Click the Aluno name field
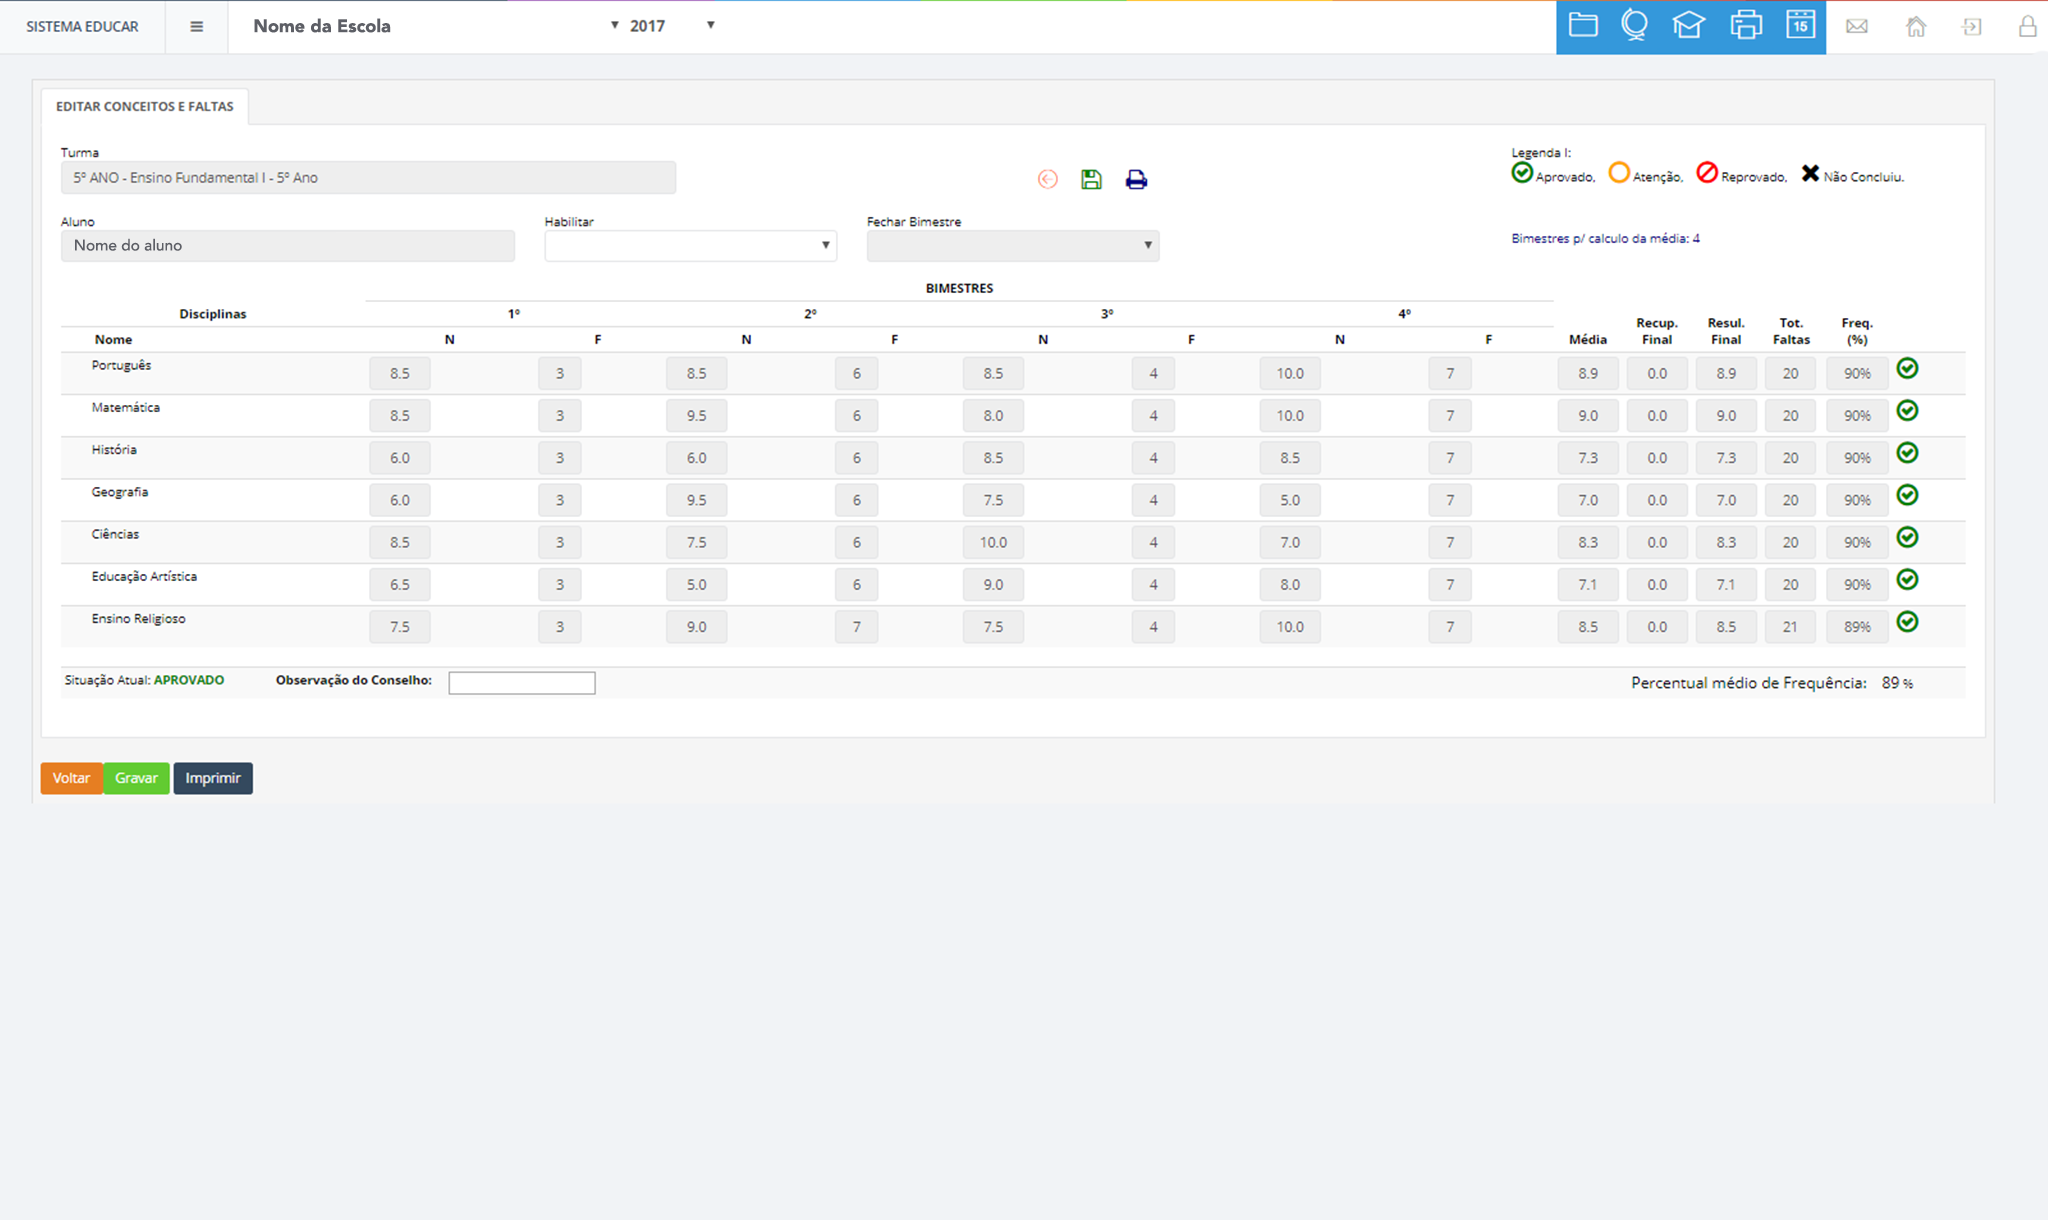Viewport: 2048px width, 1220px height. [x=288, y=245]
